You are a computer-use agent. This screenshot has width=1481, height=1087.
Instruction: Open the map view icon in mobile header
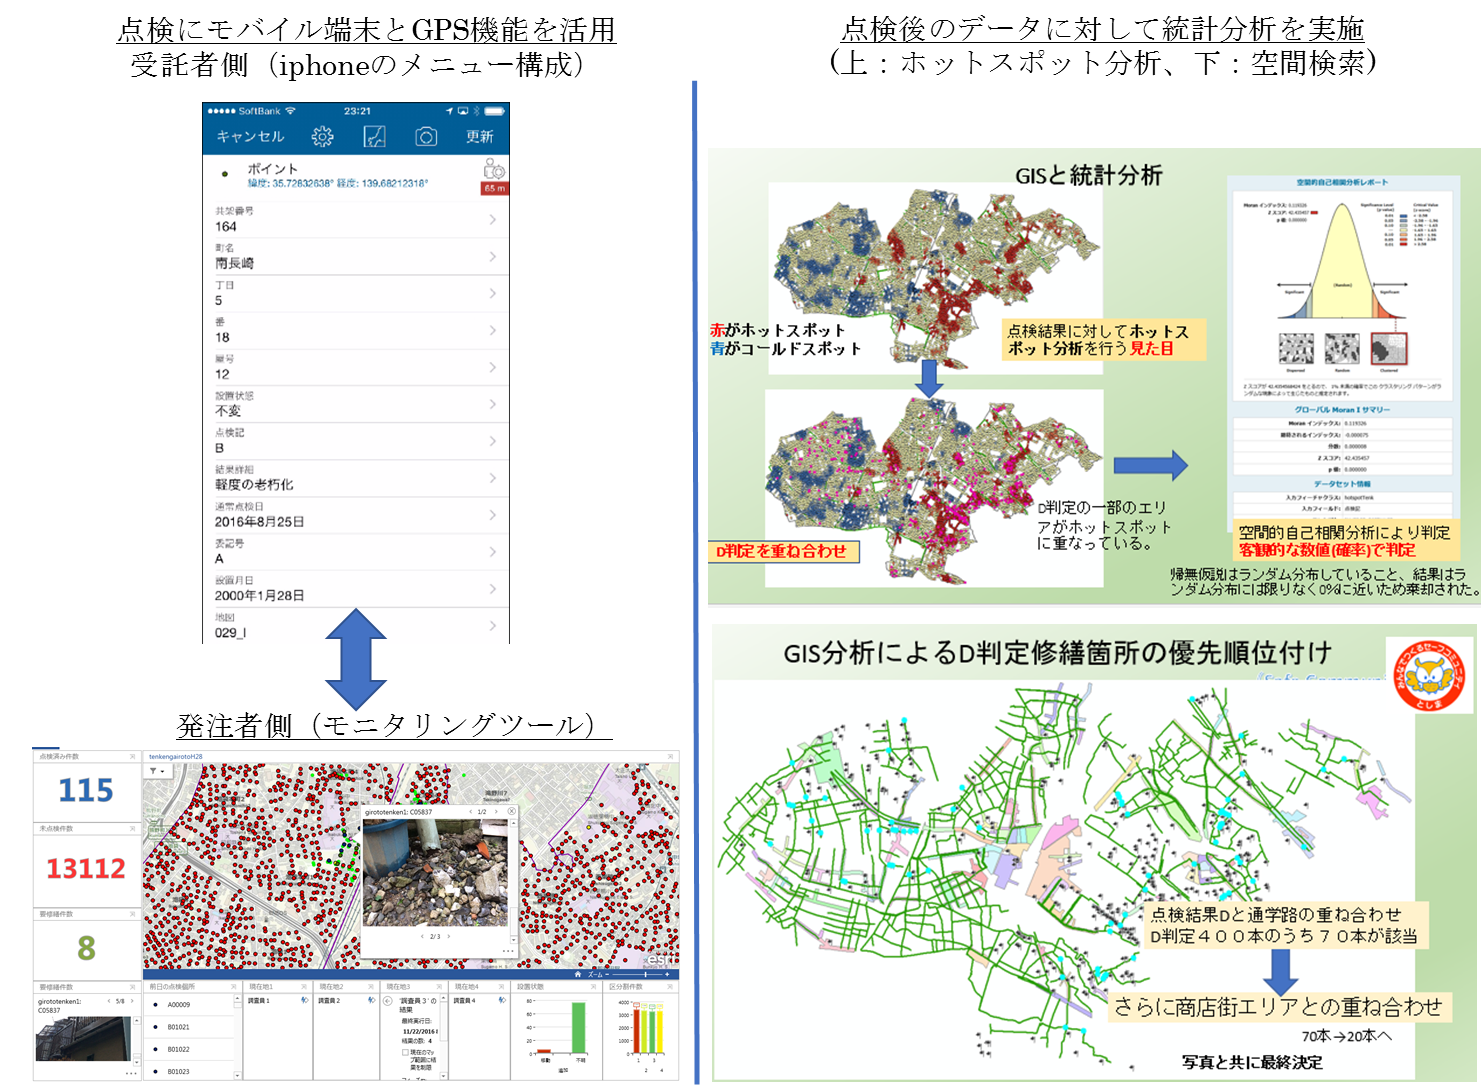point(374,137)
